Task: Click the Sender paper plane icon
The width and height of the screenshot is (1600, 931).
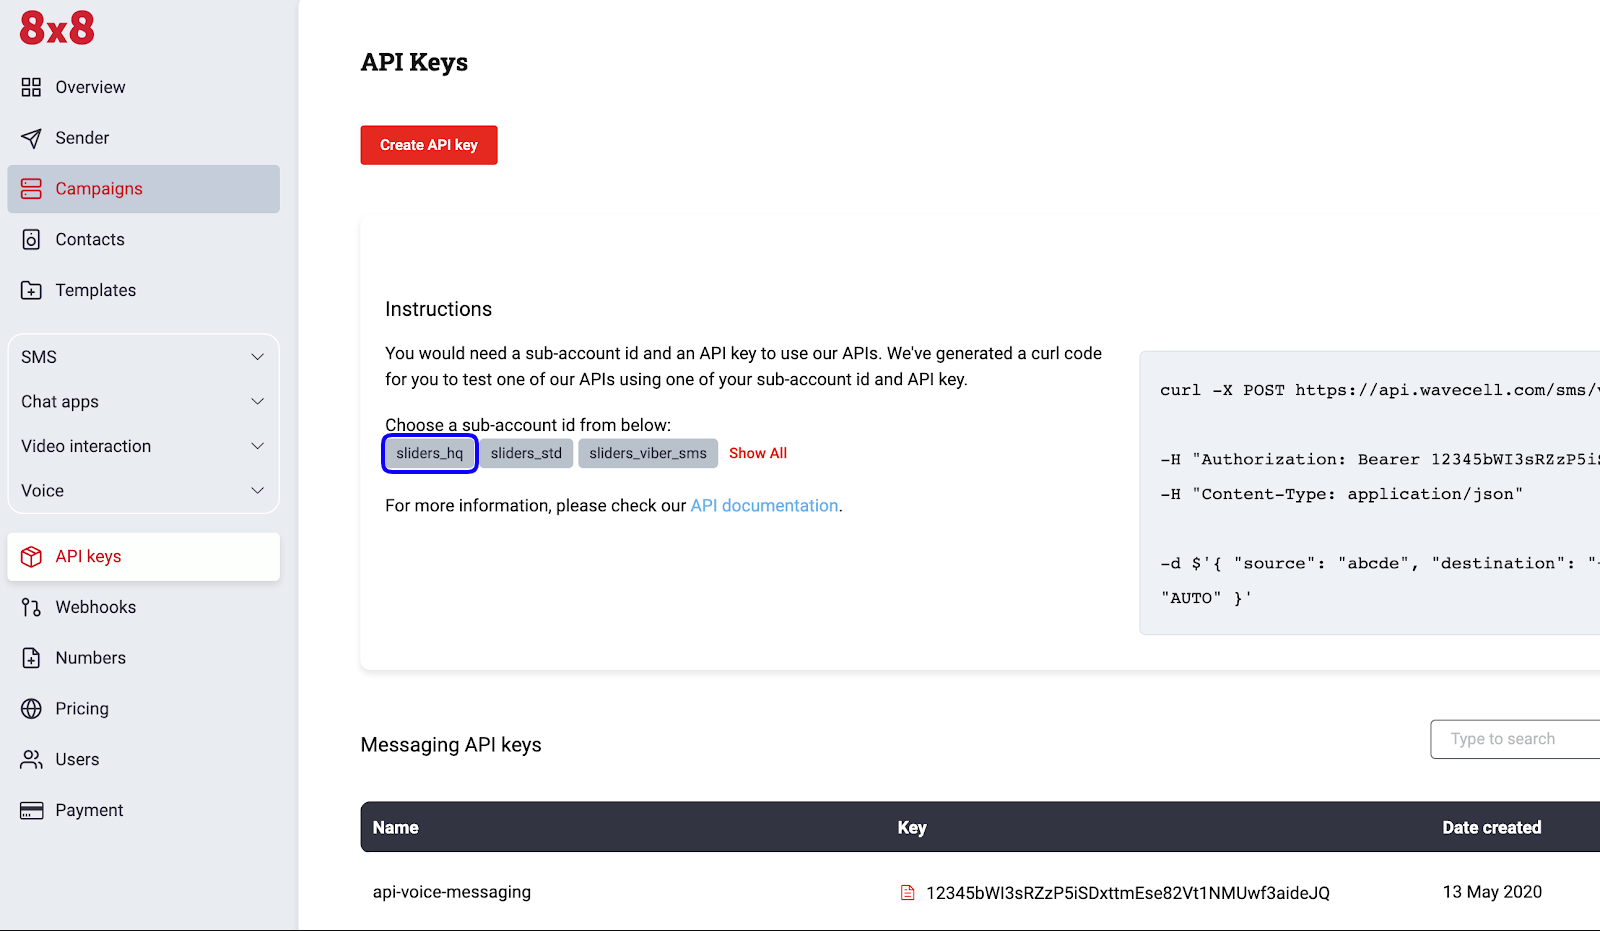Action: pyautogui.click(x=31, y=138)
